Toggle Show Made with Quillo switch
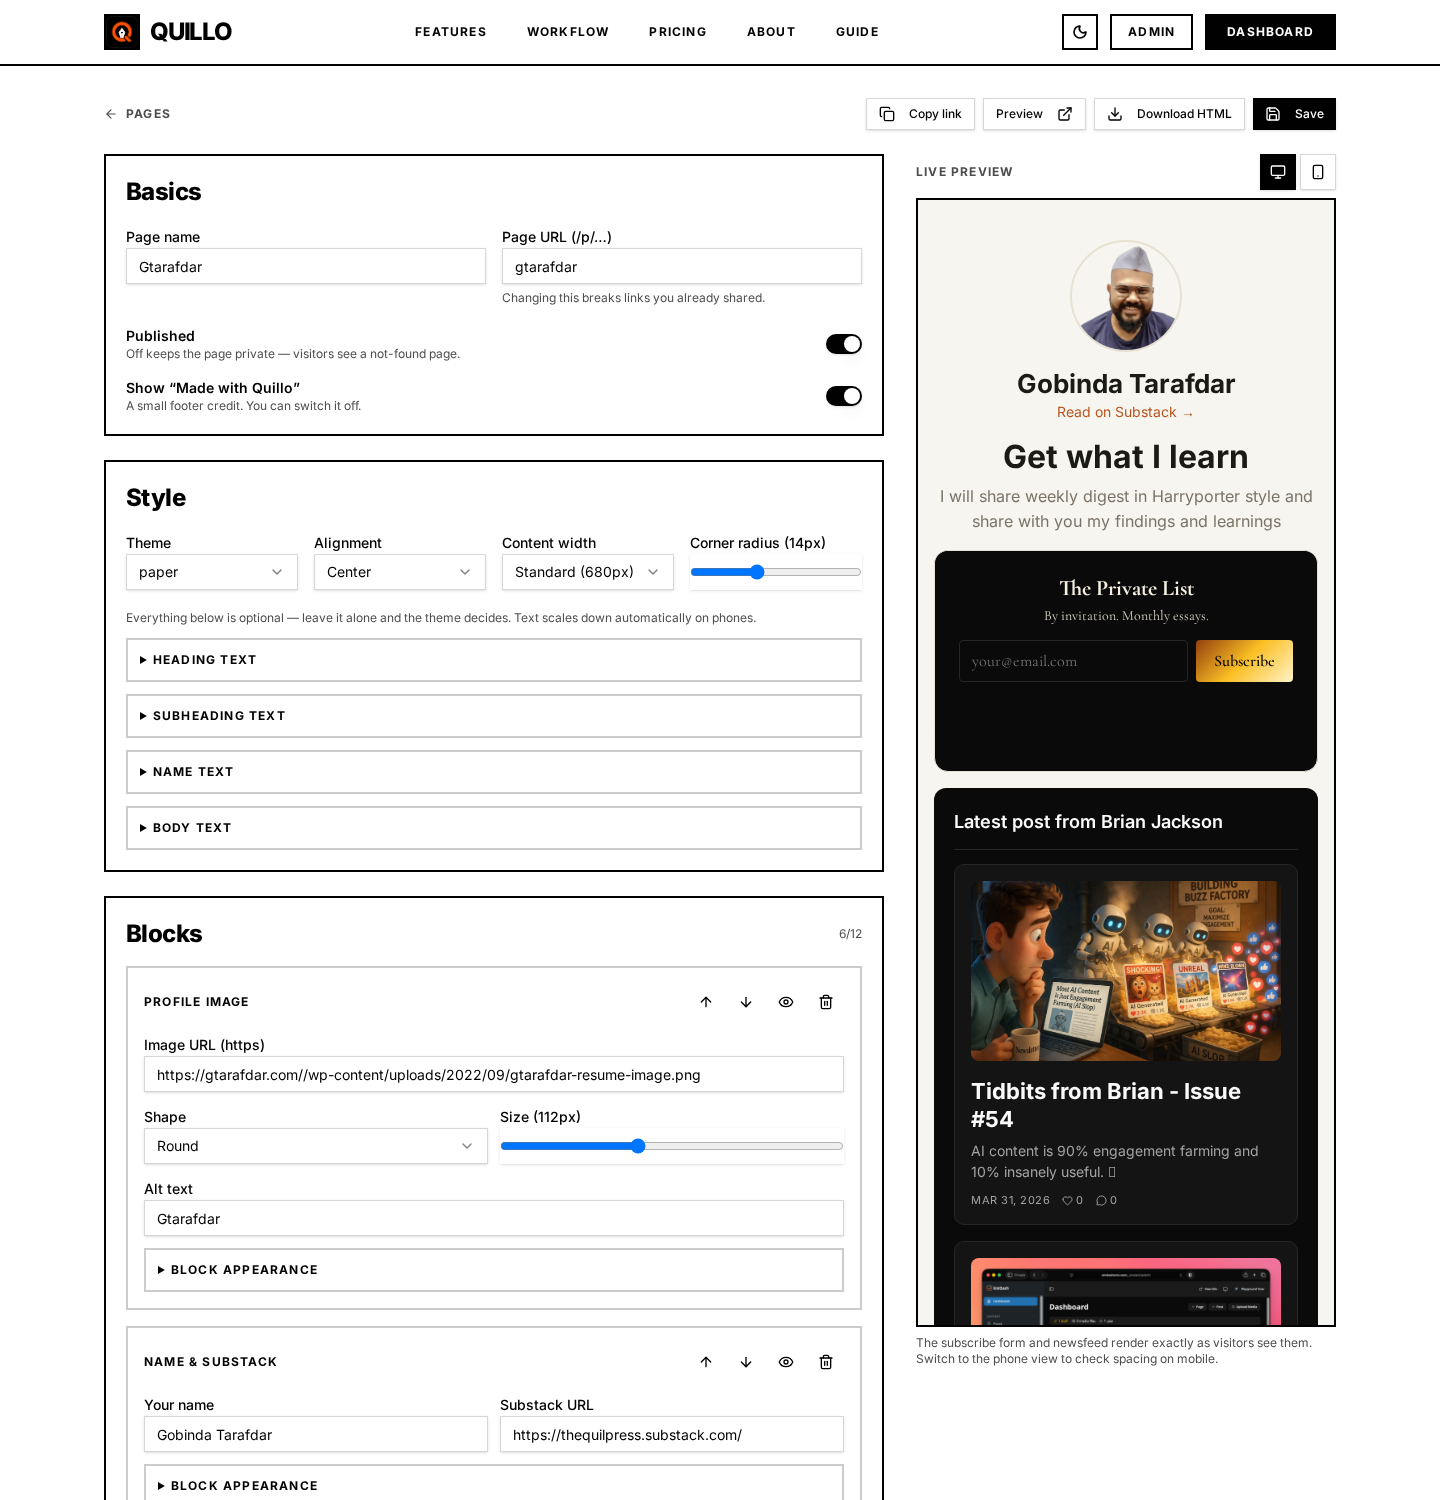The image size is (1440, 1500). pos(844,396)
